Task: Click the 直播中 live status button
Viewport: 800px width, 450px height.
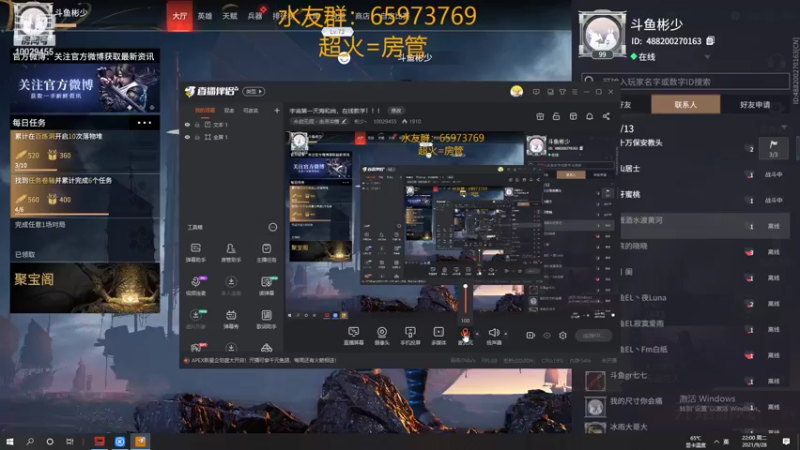Action: click(x=593, y=335)
